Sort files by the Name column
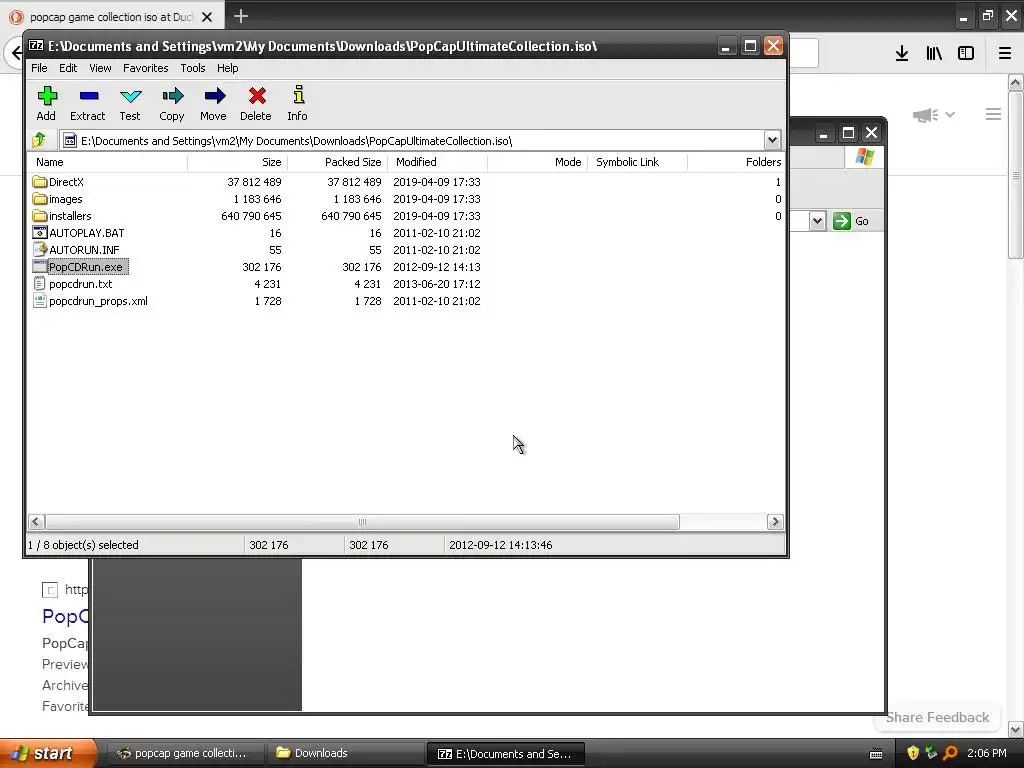 click(x=108, y=162)
